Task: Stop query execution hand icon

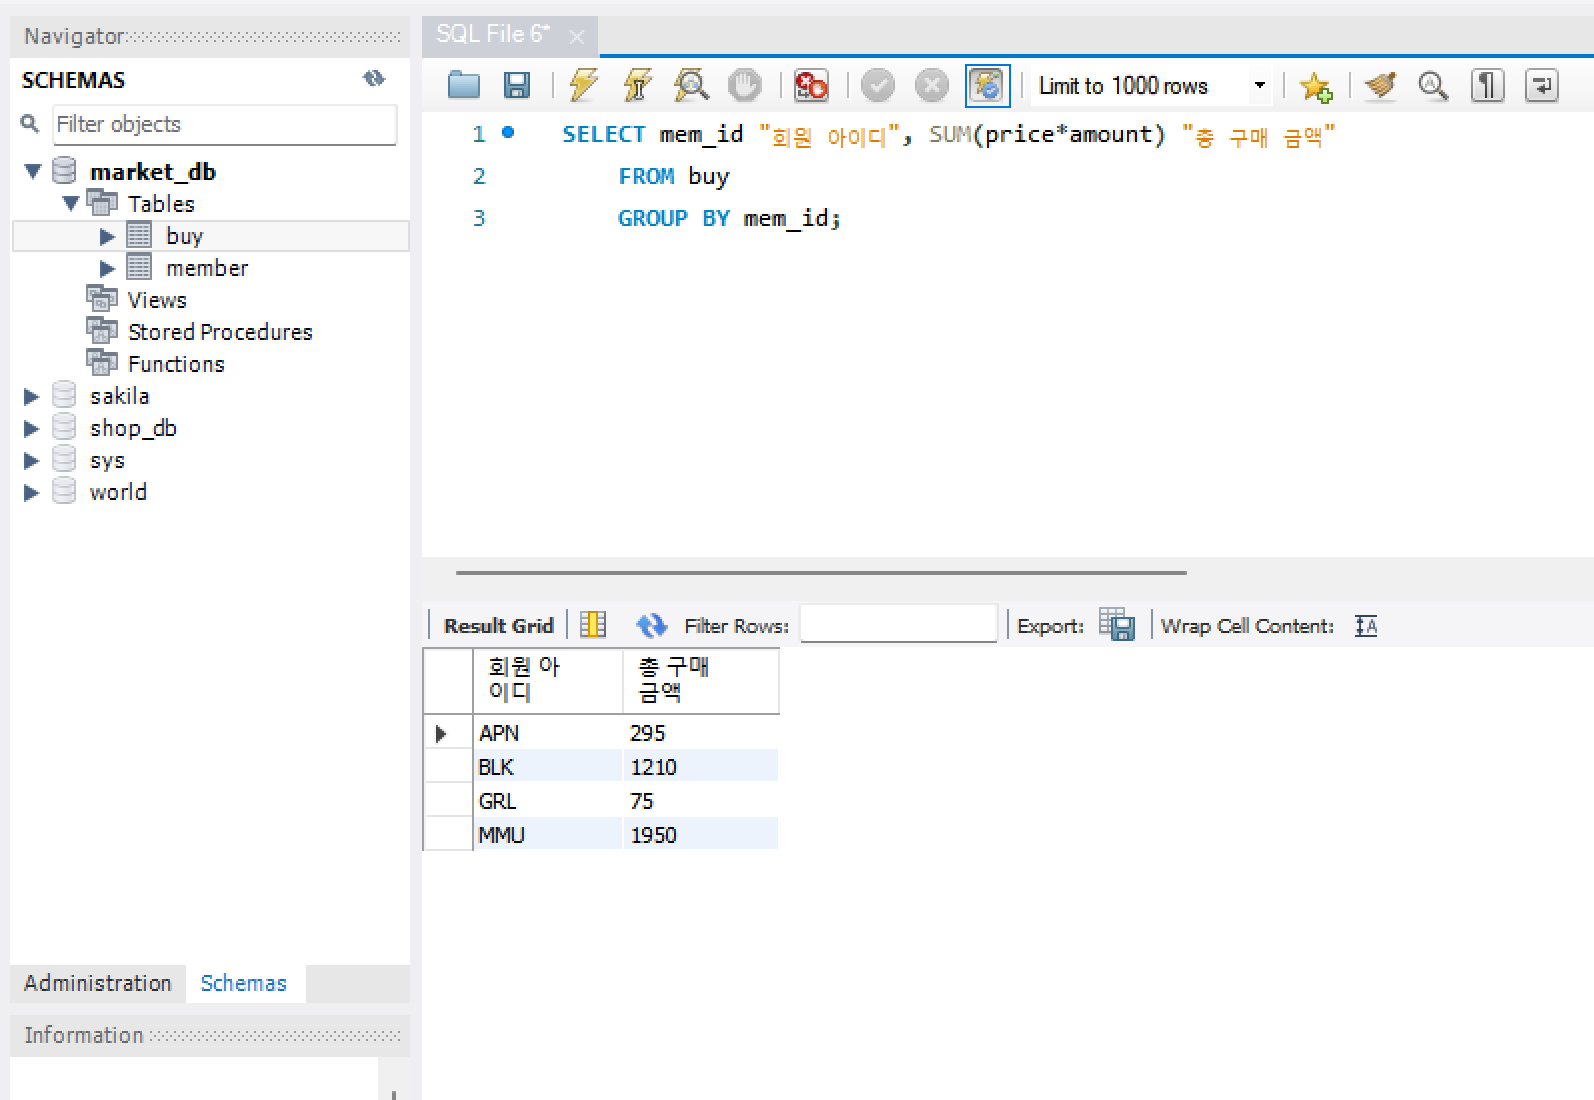Action: point(744,86)
